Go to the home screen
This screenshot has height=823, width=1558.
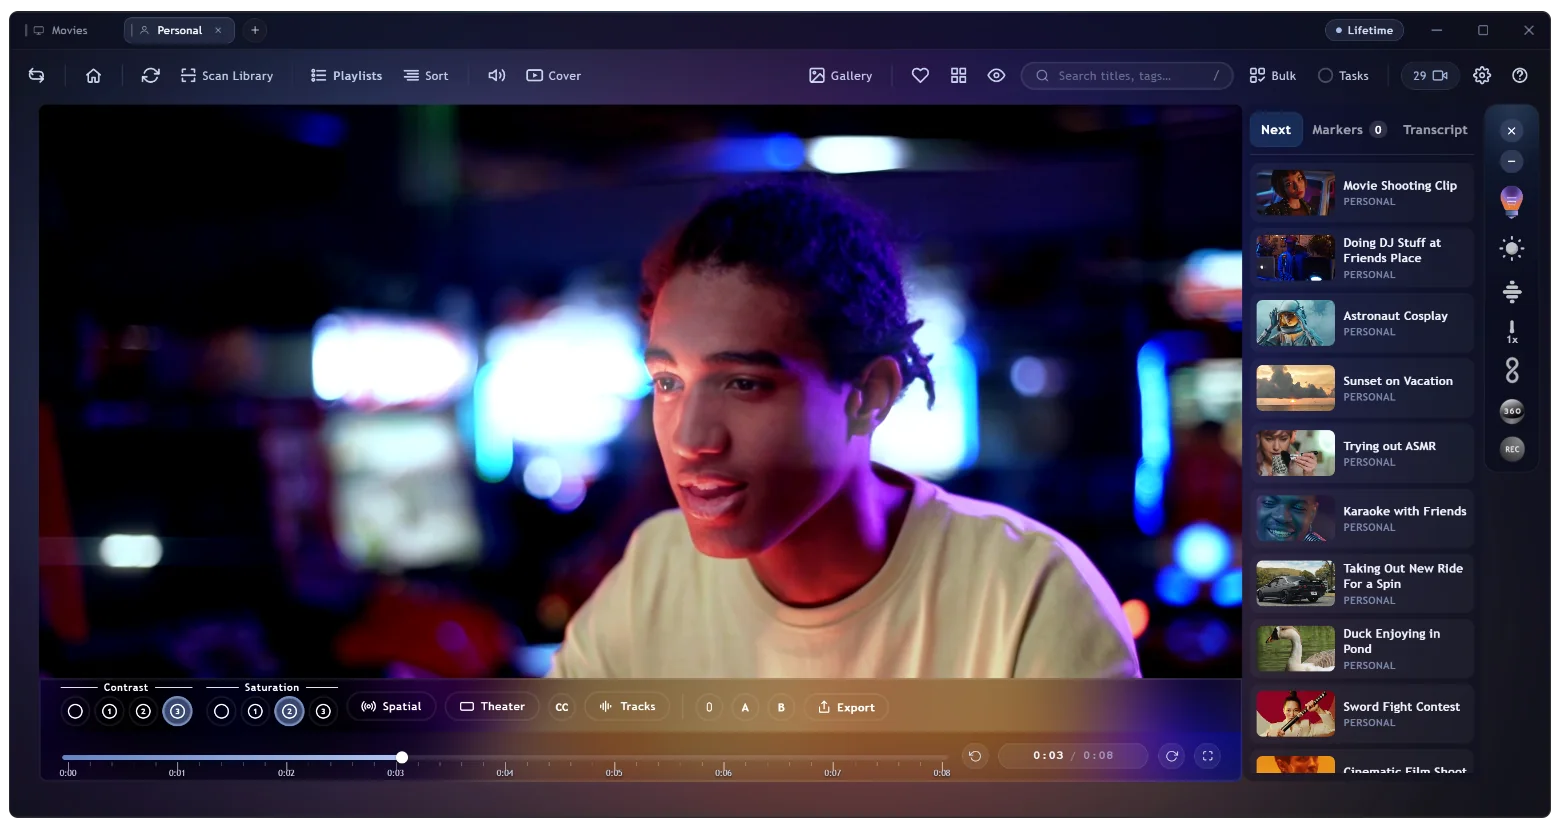[x=93, y=75]
